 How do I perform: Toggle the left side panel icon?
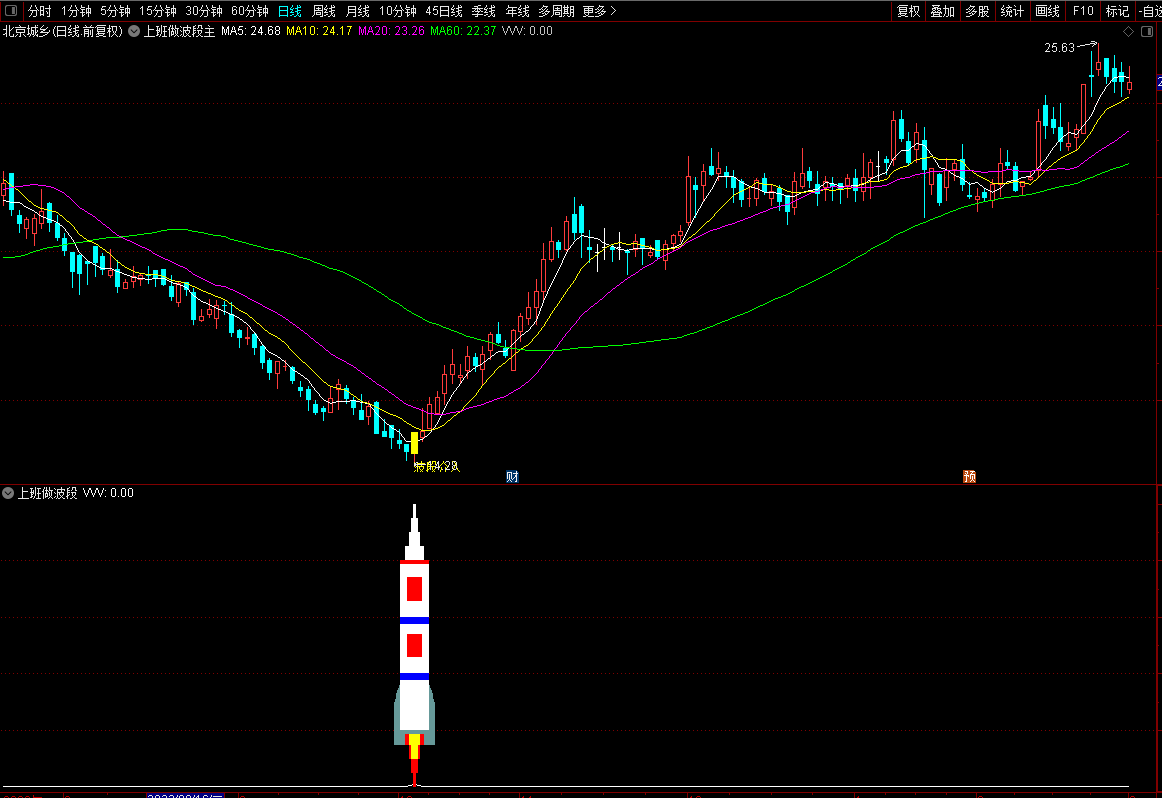point(11,10)
